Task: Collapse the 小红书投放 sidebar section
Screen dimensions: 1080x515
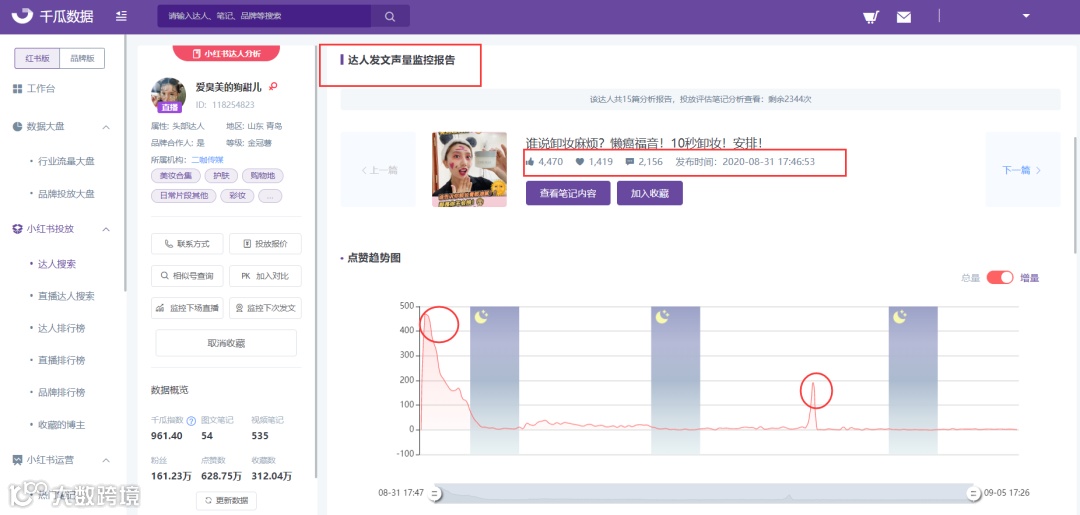Action: point(106,229)
